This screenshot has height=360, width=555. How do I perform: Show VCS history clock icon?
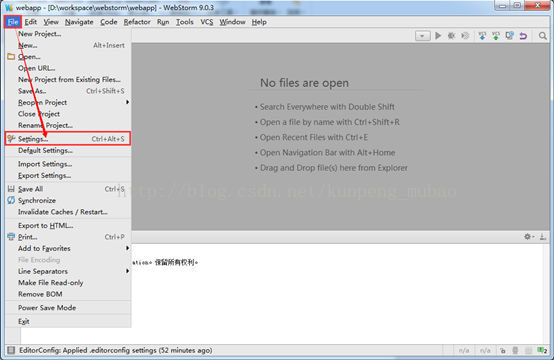(x=510, y=36)
